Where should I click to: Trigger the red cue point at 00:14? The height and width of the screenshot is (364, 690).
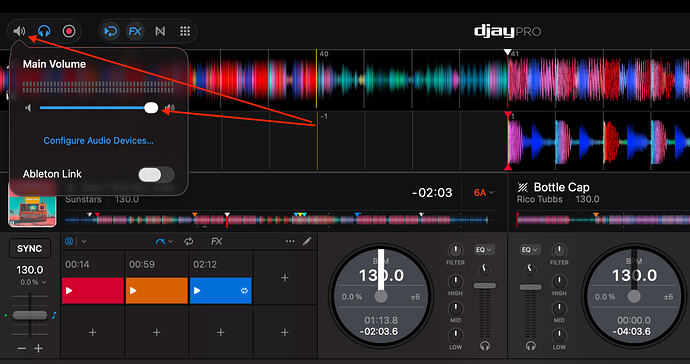(92, 290)
